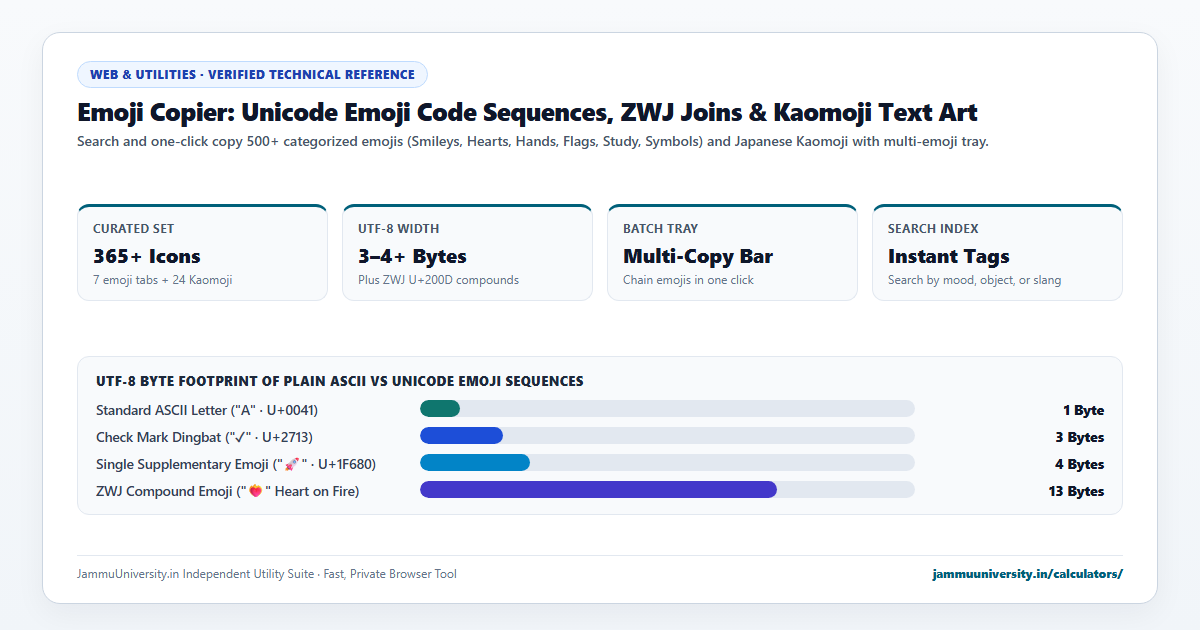This screenshot has height=630, width=1200.
Task: Click 'UTF-8 Byte Footprint' chart title
Action: tap(340, 381)
